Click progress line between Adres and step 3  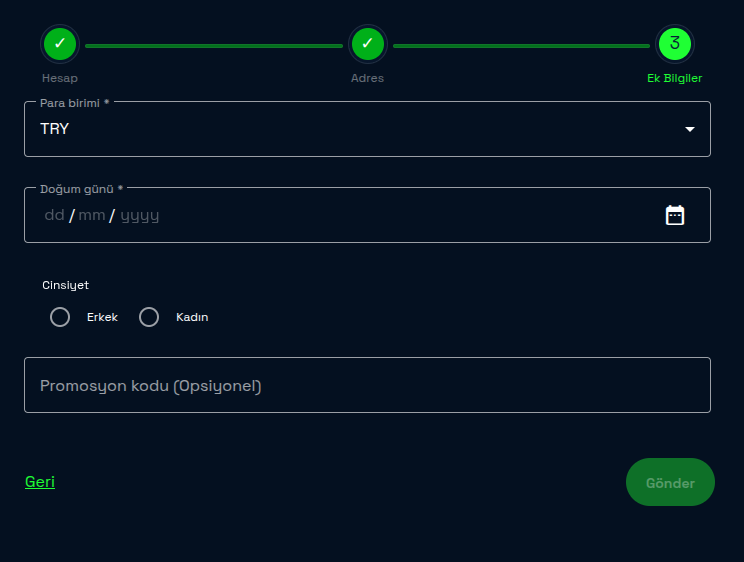tap(521, 45)
